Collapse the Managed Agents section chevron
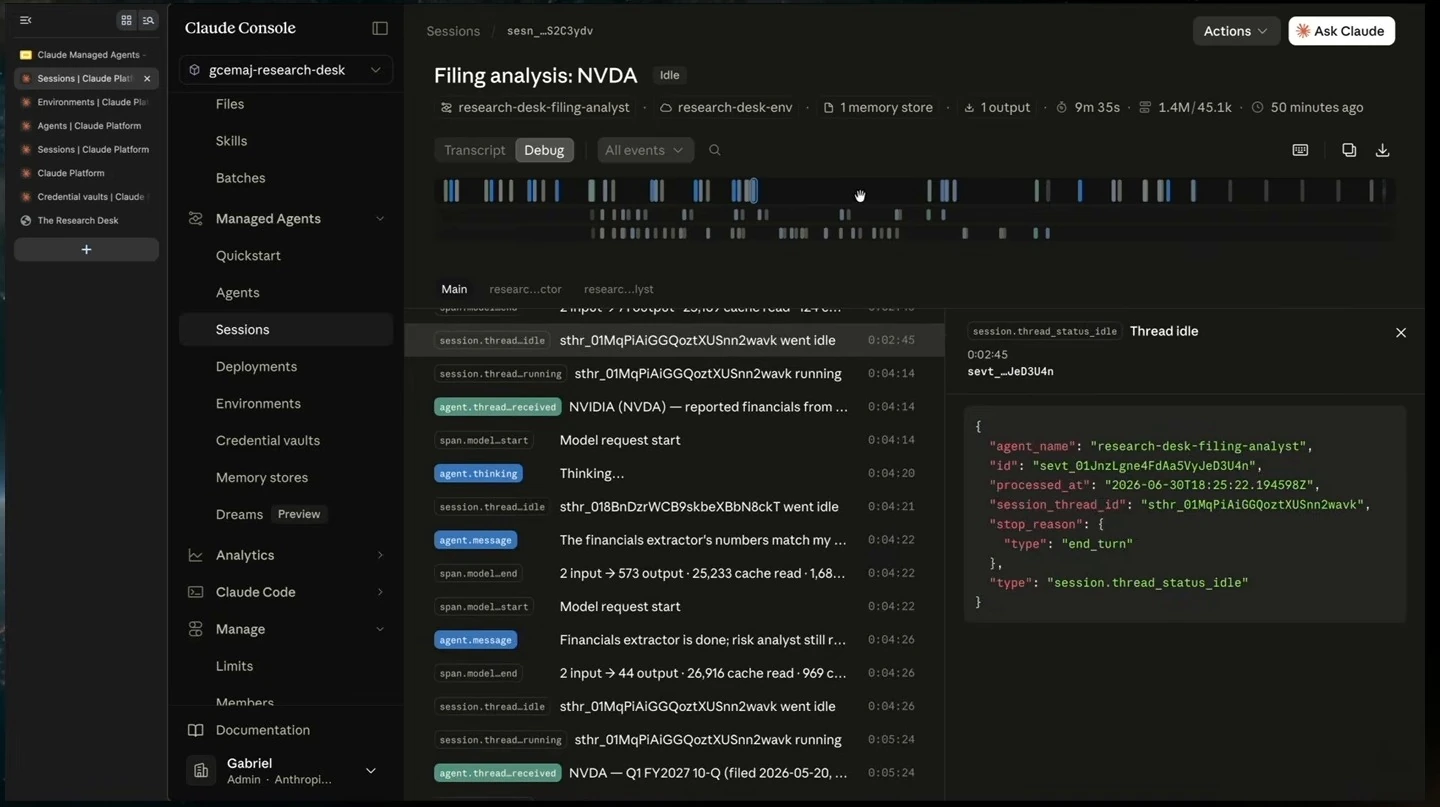Screen dimensions: 1440x807 [379, 219]
